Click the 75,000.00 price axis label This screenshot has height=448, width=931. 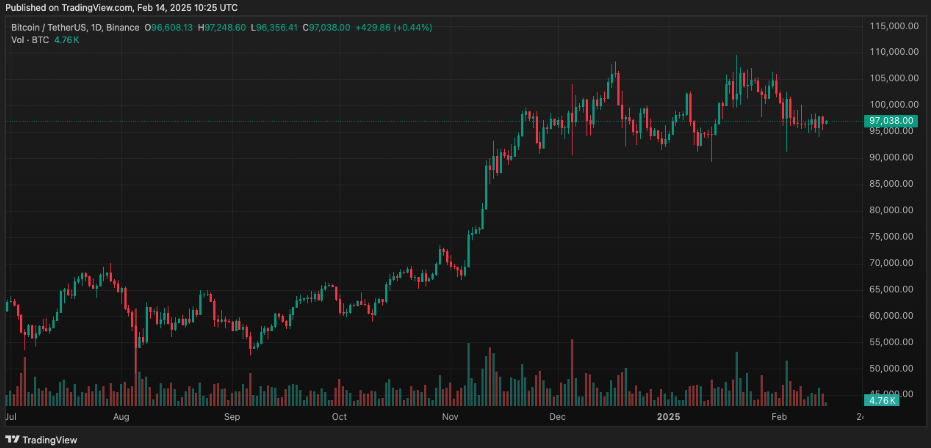click(893, 237)
